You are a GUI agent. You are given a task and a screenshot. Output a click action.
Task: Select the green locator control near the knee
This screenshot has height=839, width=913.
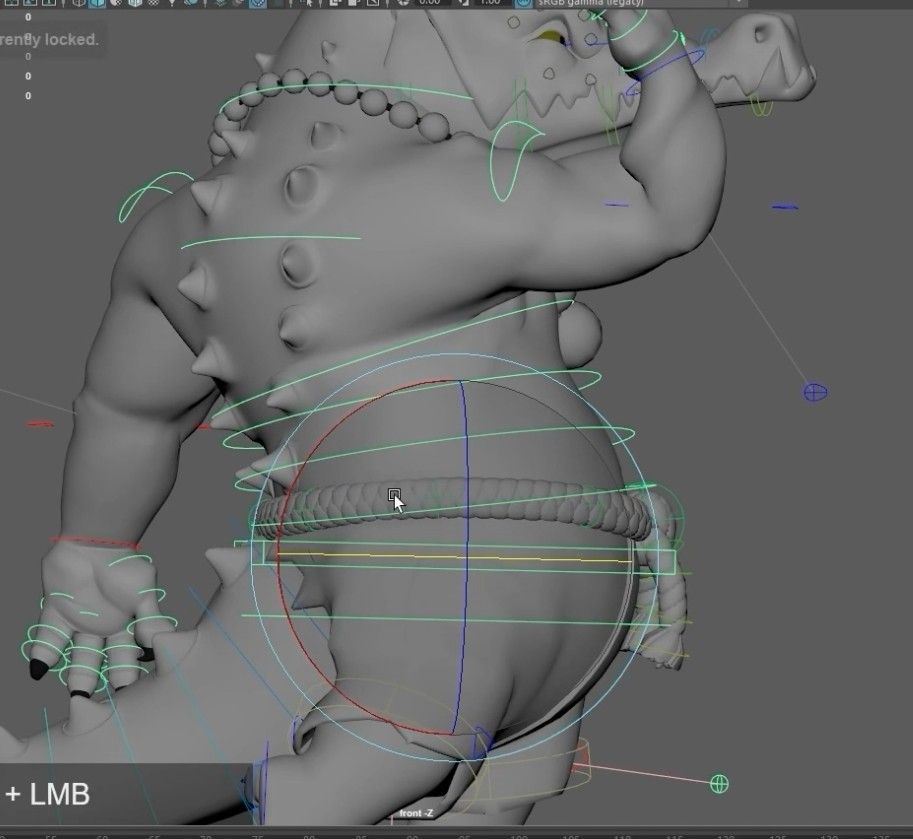point(720,784)
